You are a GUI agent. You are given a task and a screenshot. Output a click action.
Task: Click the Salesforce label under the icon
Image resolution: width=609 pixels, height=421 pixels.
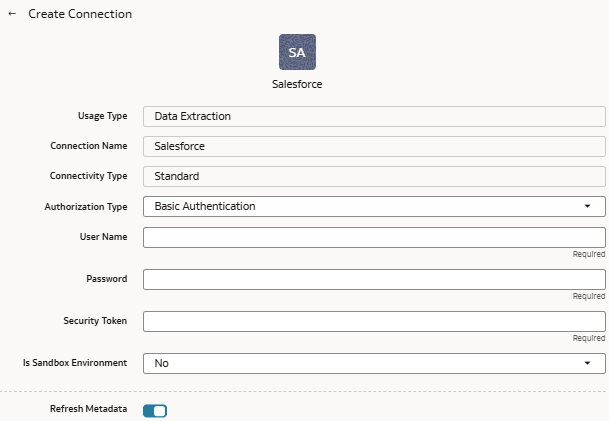297,84
